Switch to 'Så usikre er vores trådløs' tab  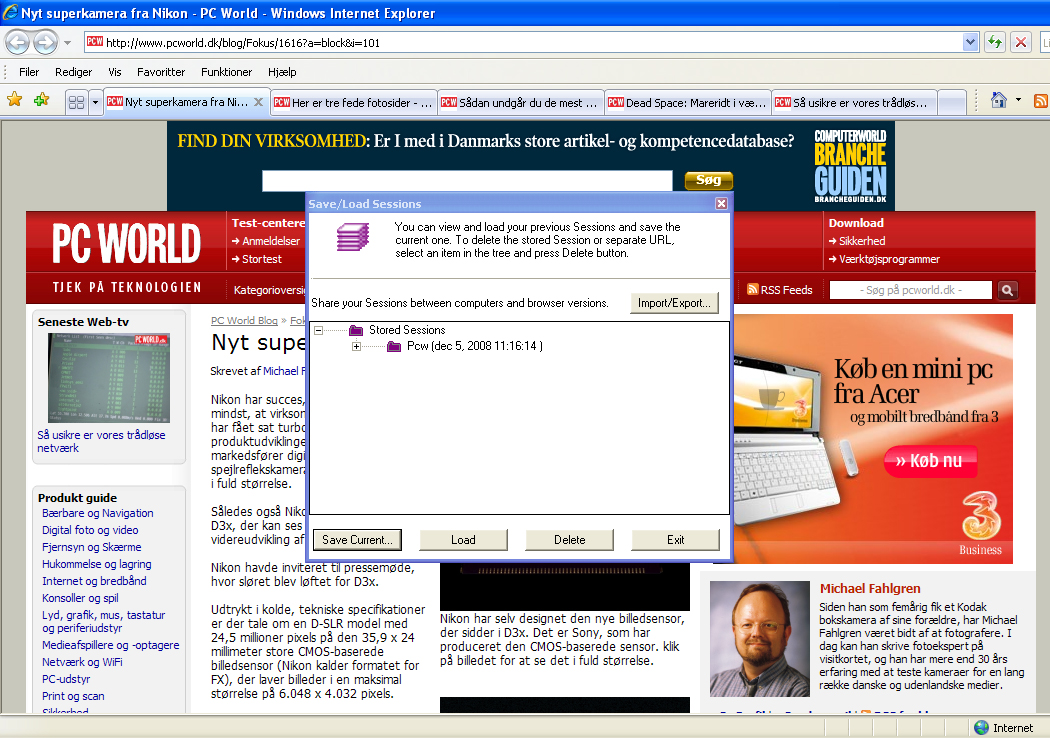click(854, 102)
